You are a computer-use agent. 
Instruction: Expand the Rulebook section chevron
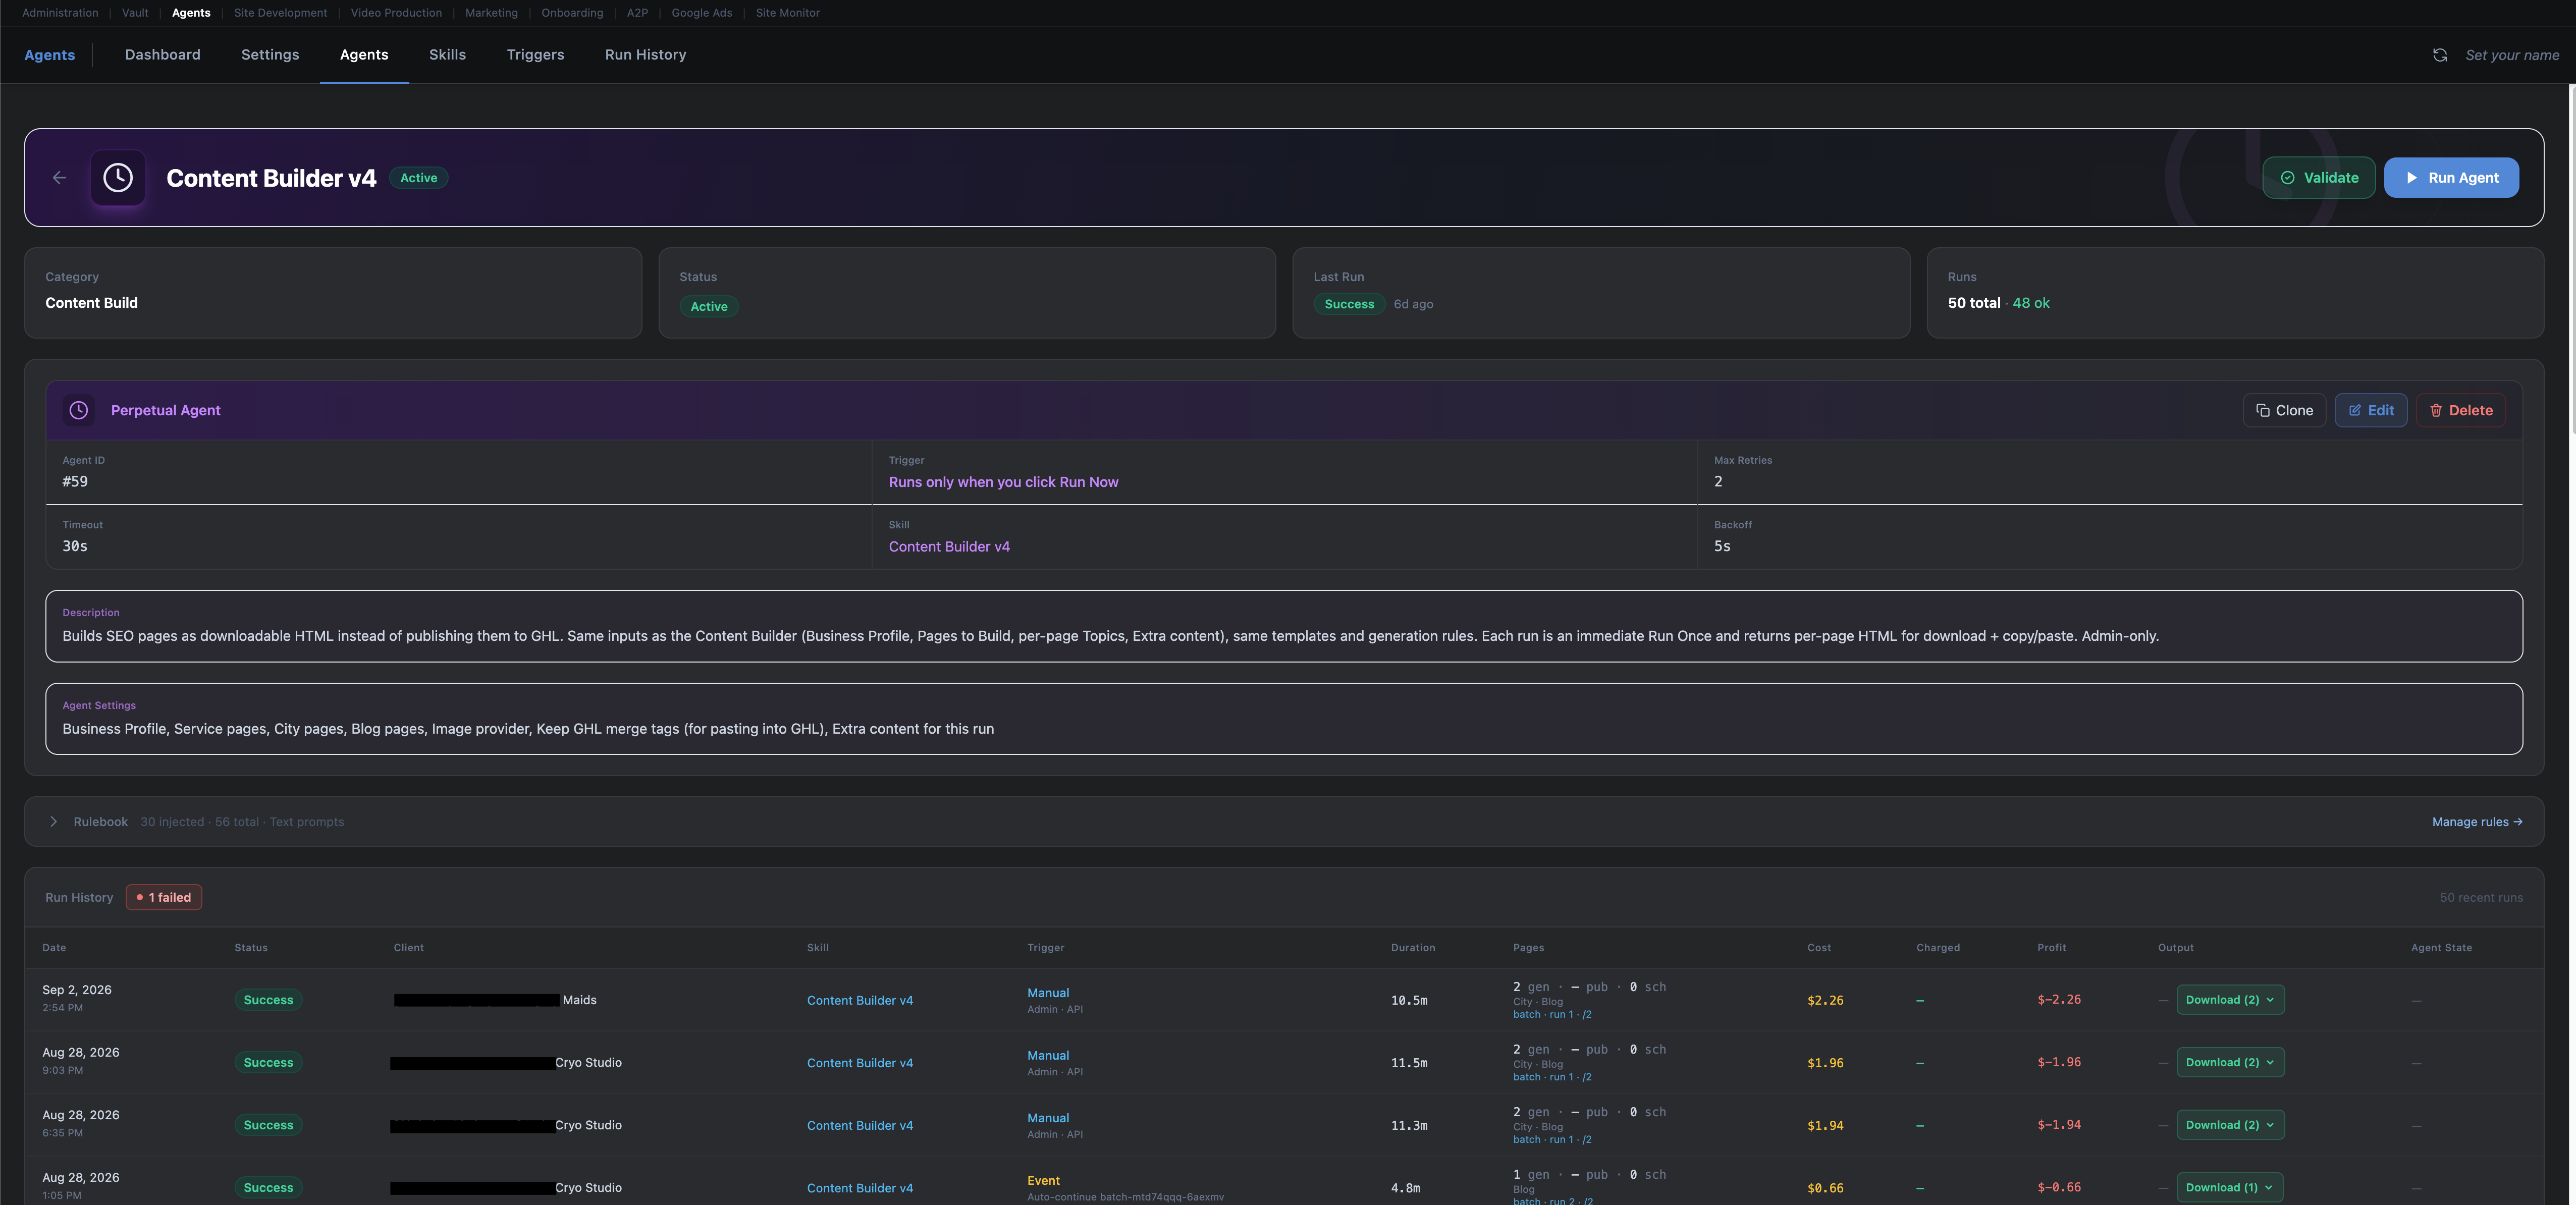pos(54,822)
